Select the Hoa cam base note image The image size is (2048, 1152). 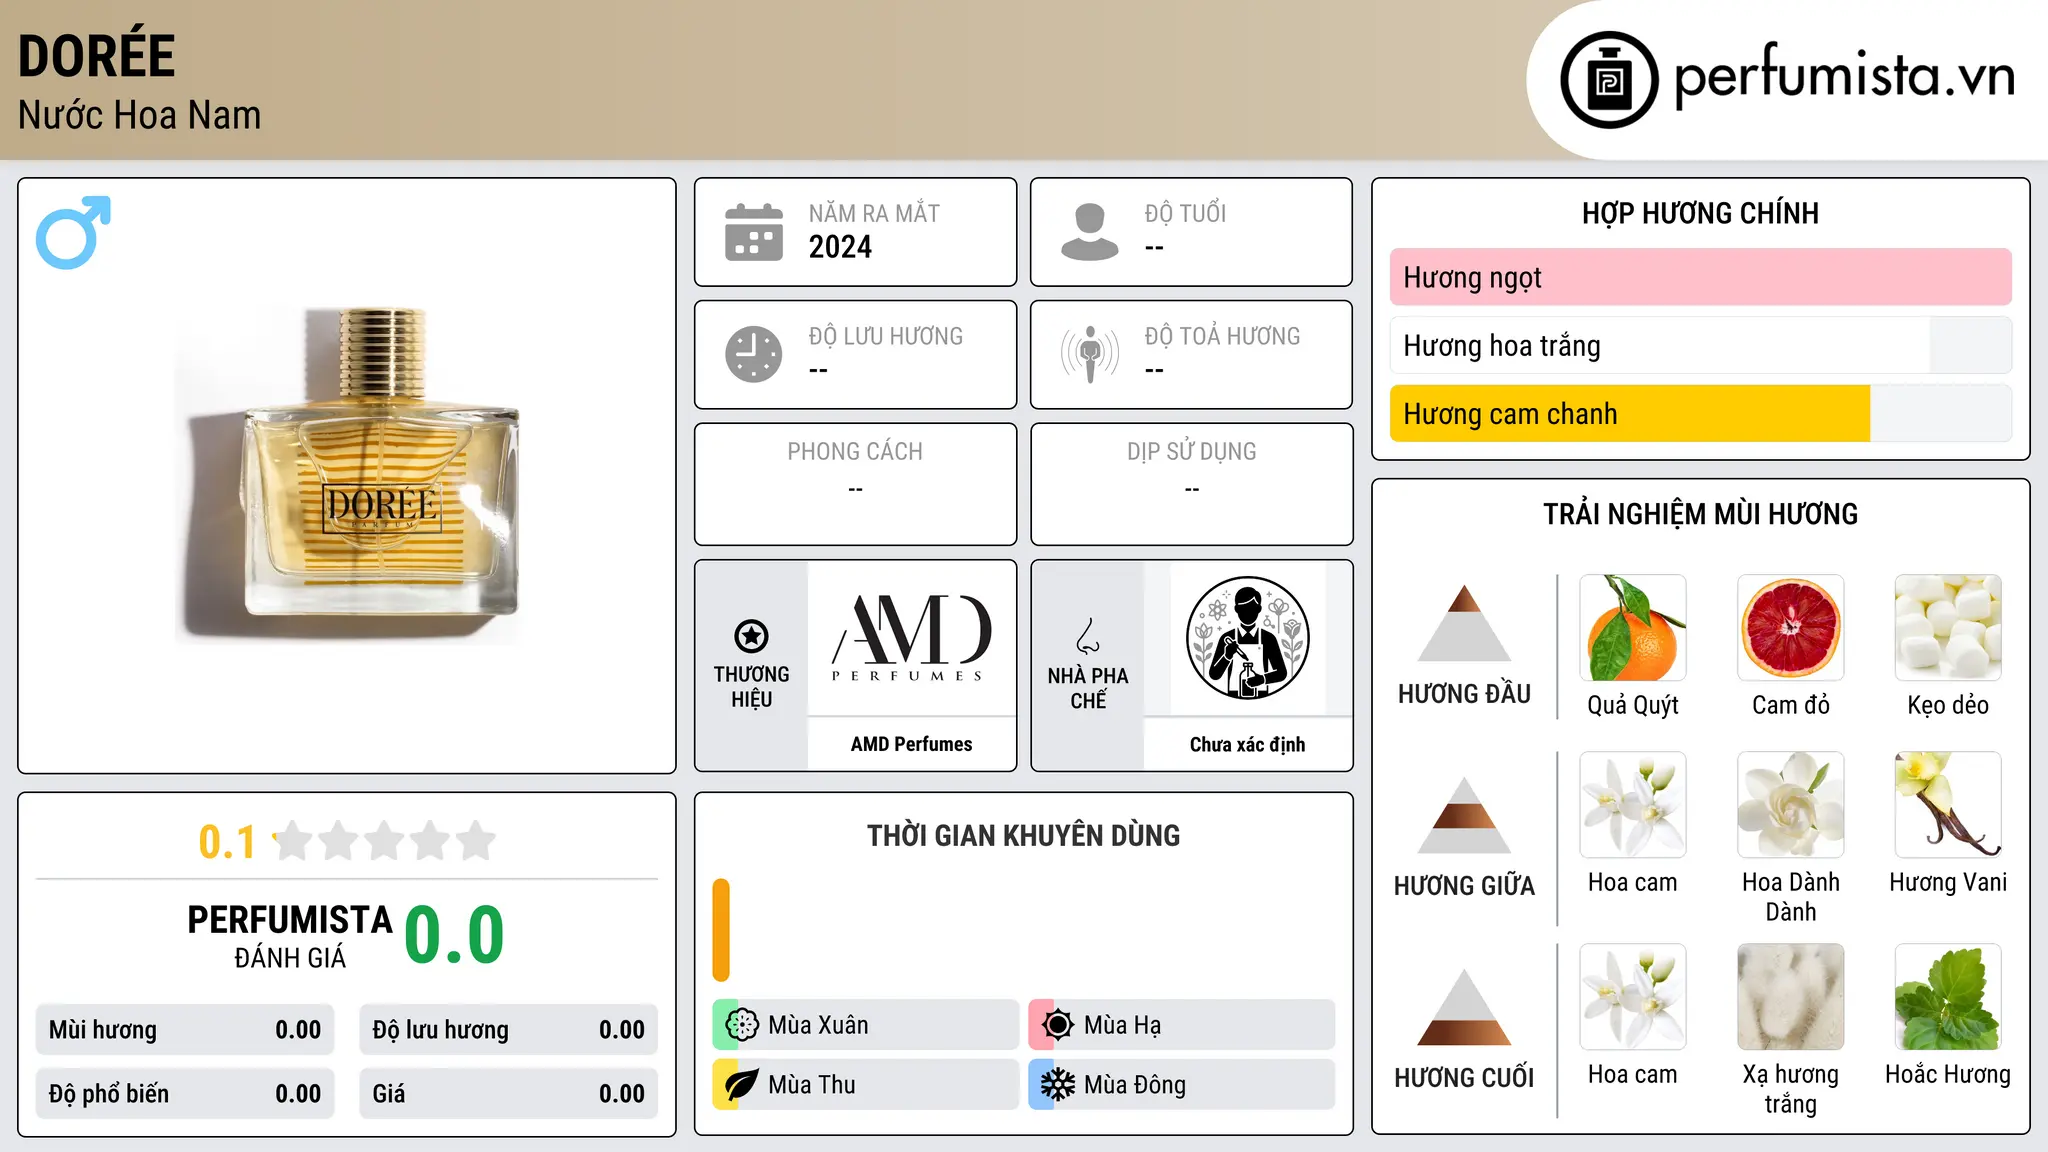point(1633,997)
